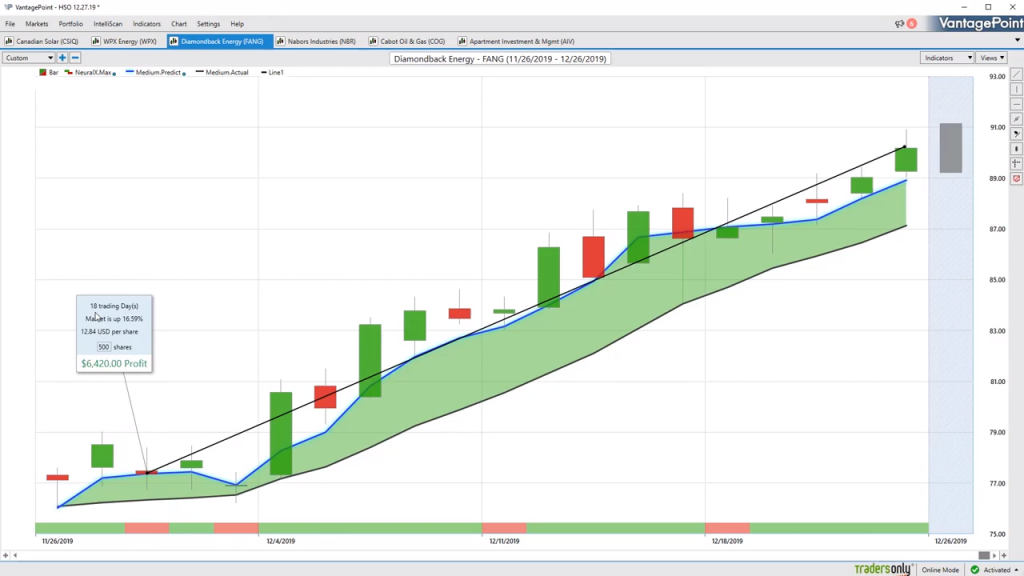Toggle Line1 in the chart legend

pyautogui.click(x=272, y=72)
